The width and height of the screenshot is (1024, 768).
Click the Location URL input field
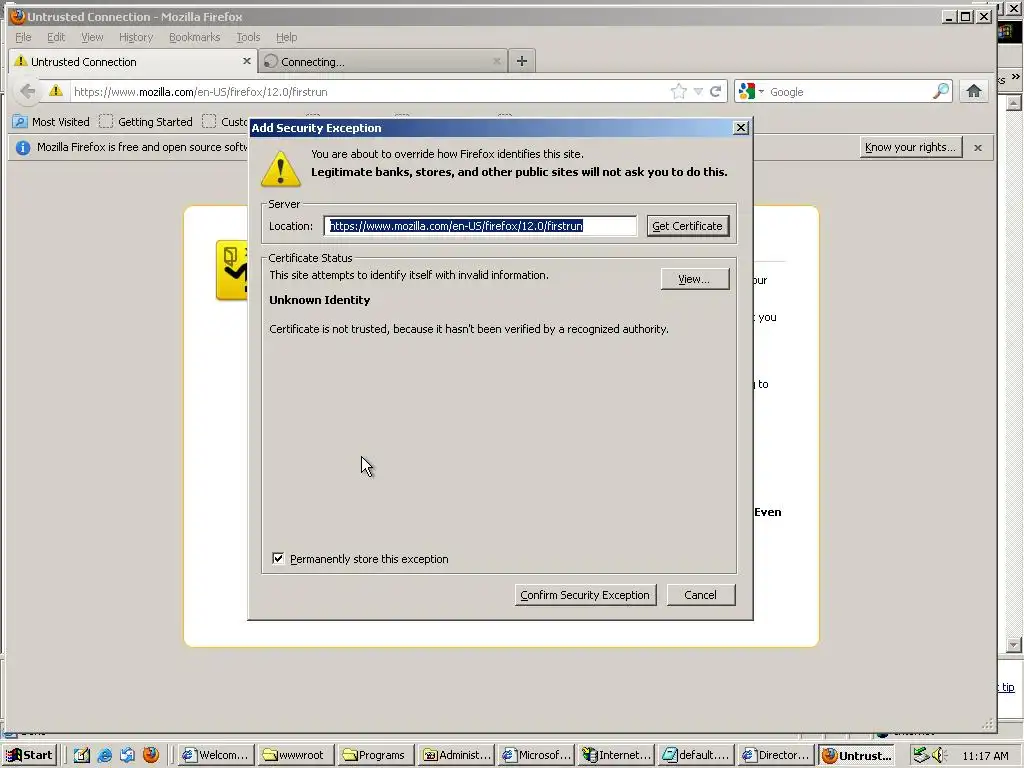click(480, 226)
